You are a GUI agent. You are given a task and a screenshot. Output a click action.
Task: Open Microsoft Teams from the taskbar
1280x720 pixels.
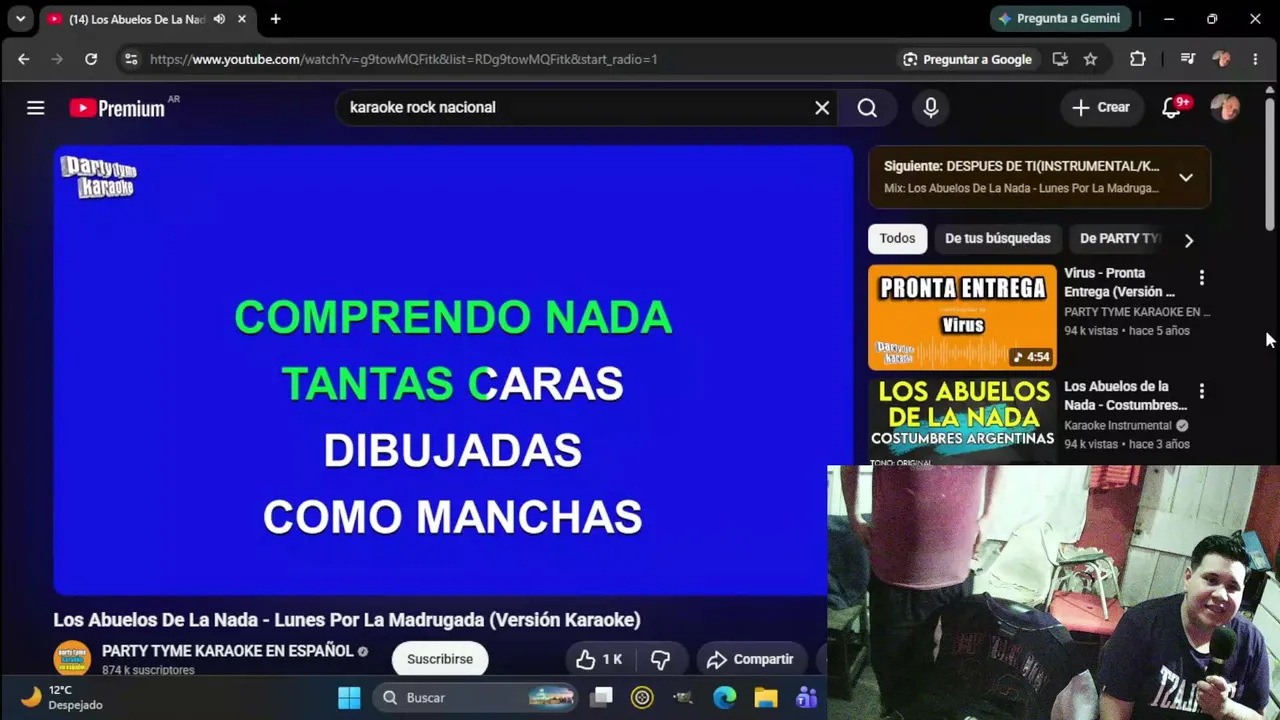(x=806, y=697)
